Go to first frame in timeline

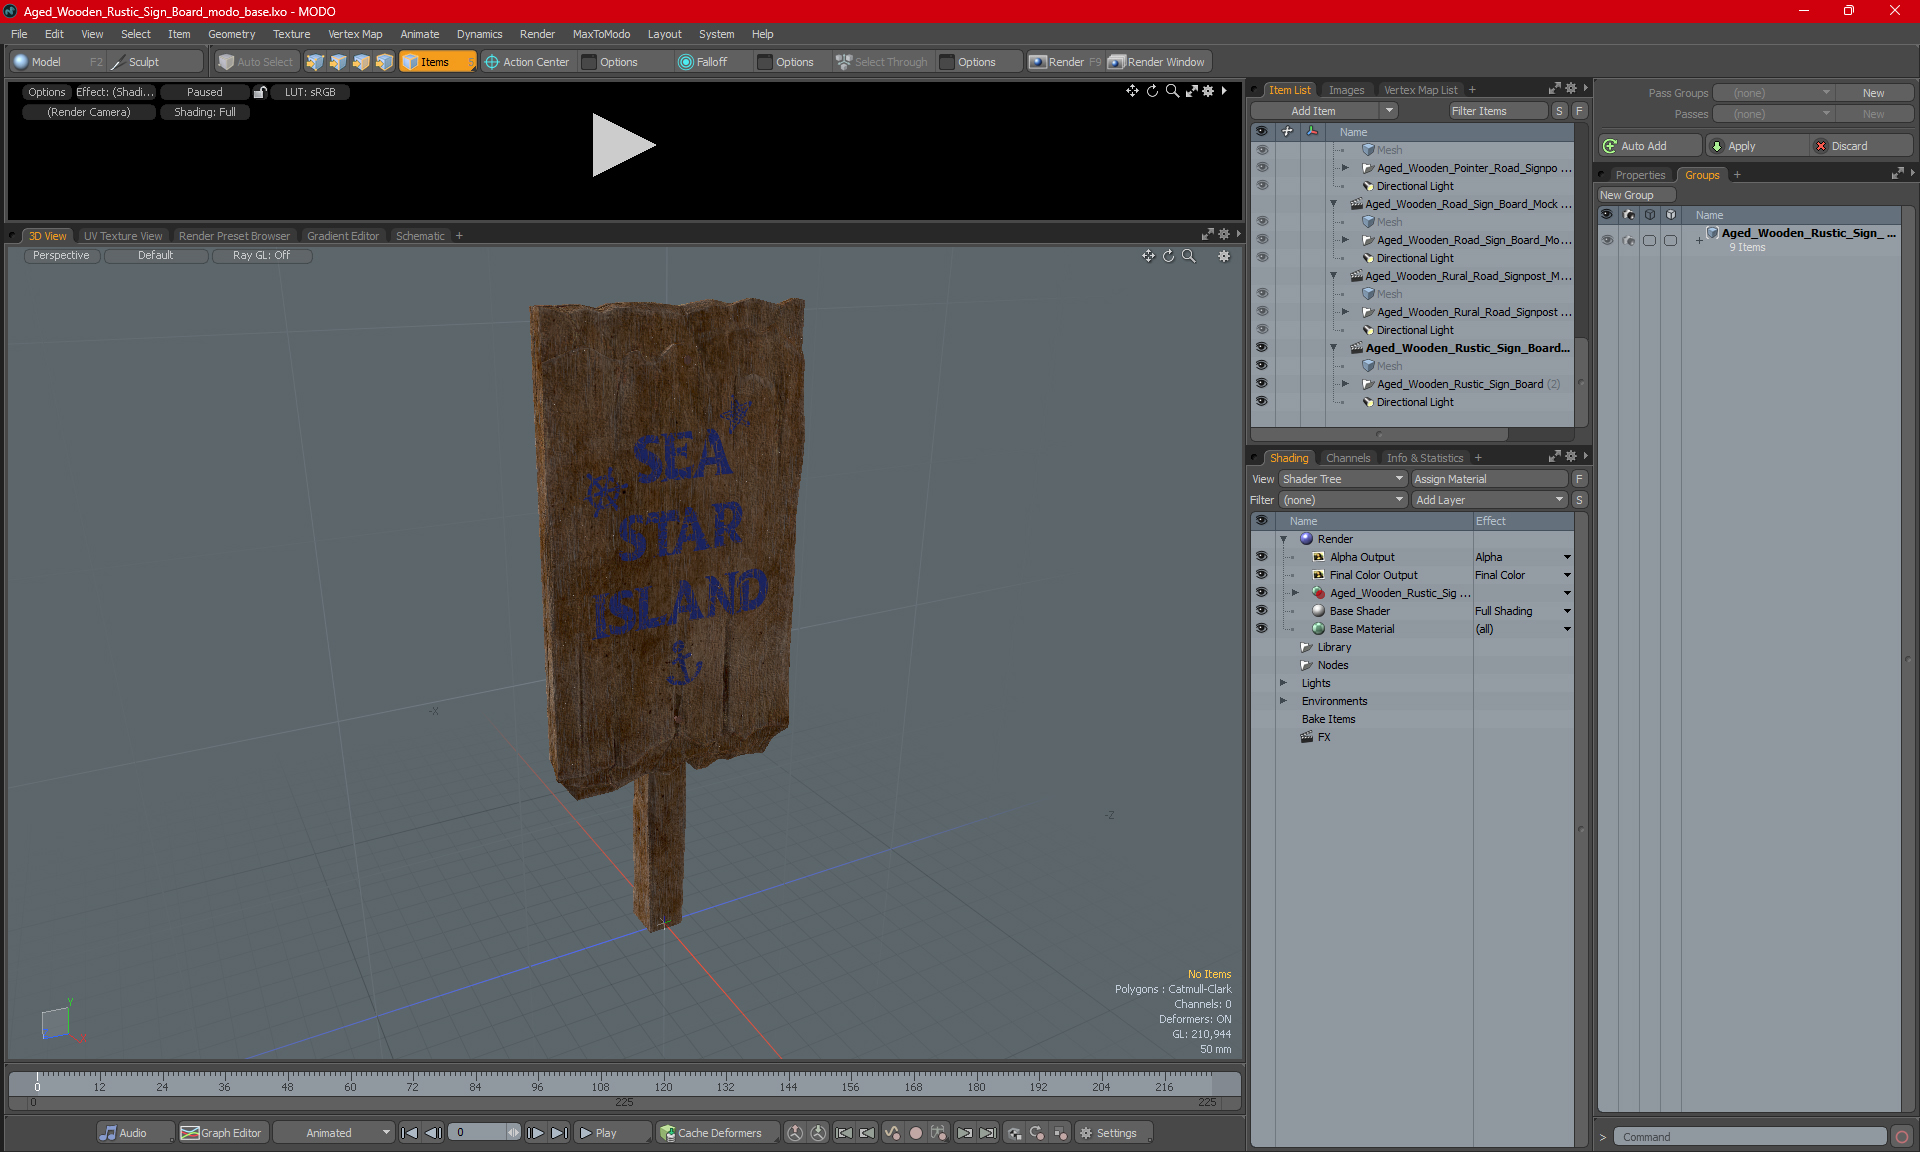point(409,1133)
